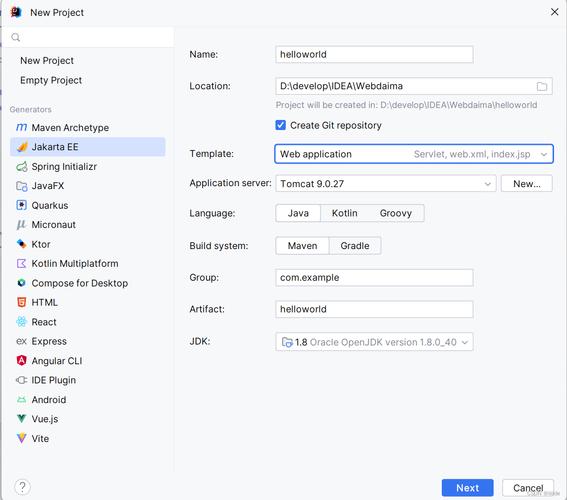Click the Cancel button
This screenshot has width=567, height=500.
tap(528, 488)
